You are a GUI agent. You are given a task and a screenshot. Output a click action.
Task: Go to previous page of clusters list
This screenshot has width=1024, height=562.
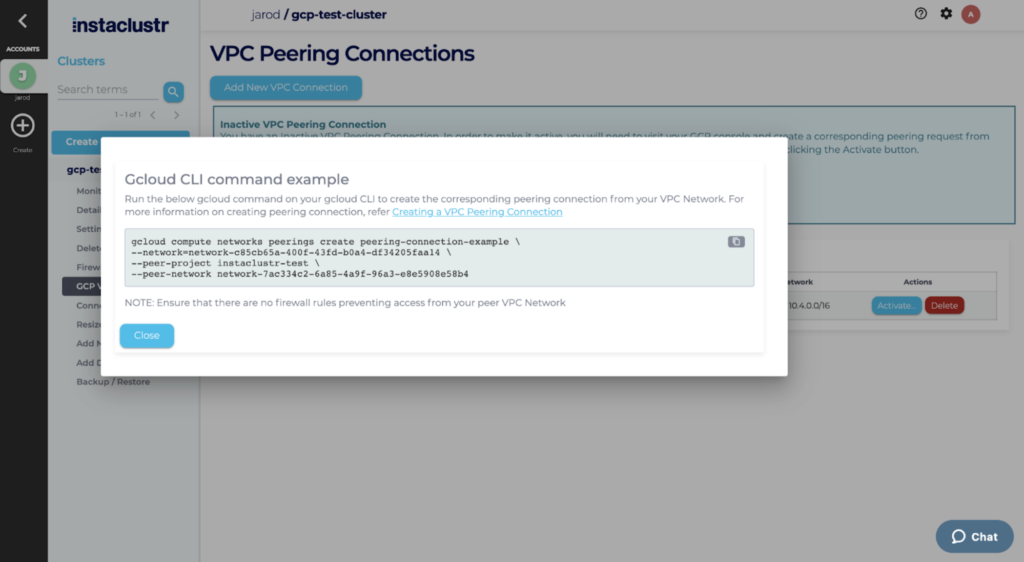pos(153,115)
